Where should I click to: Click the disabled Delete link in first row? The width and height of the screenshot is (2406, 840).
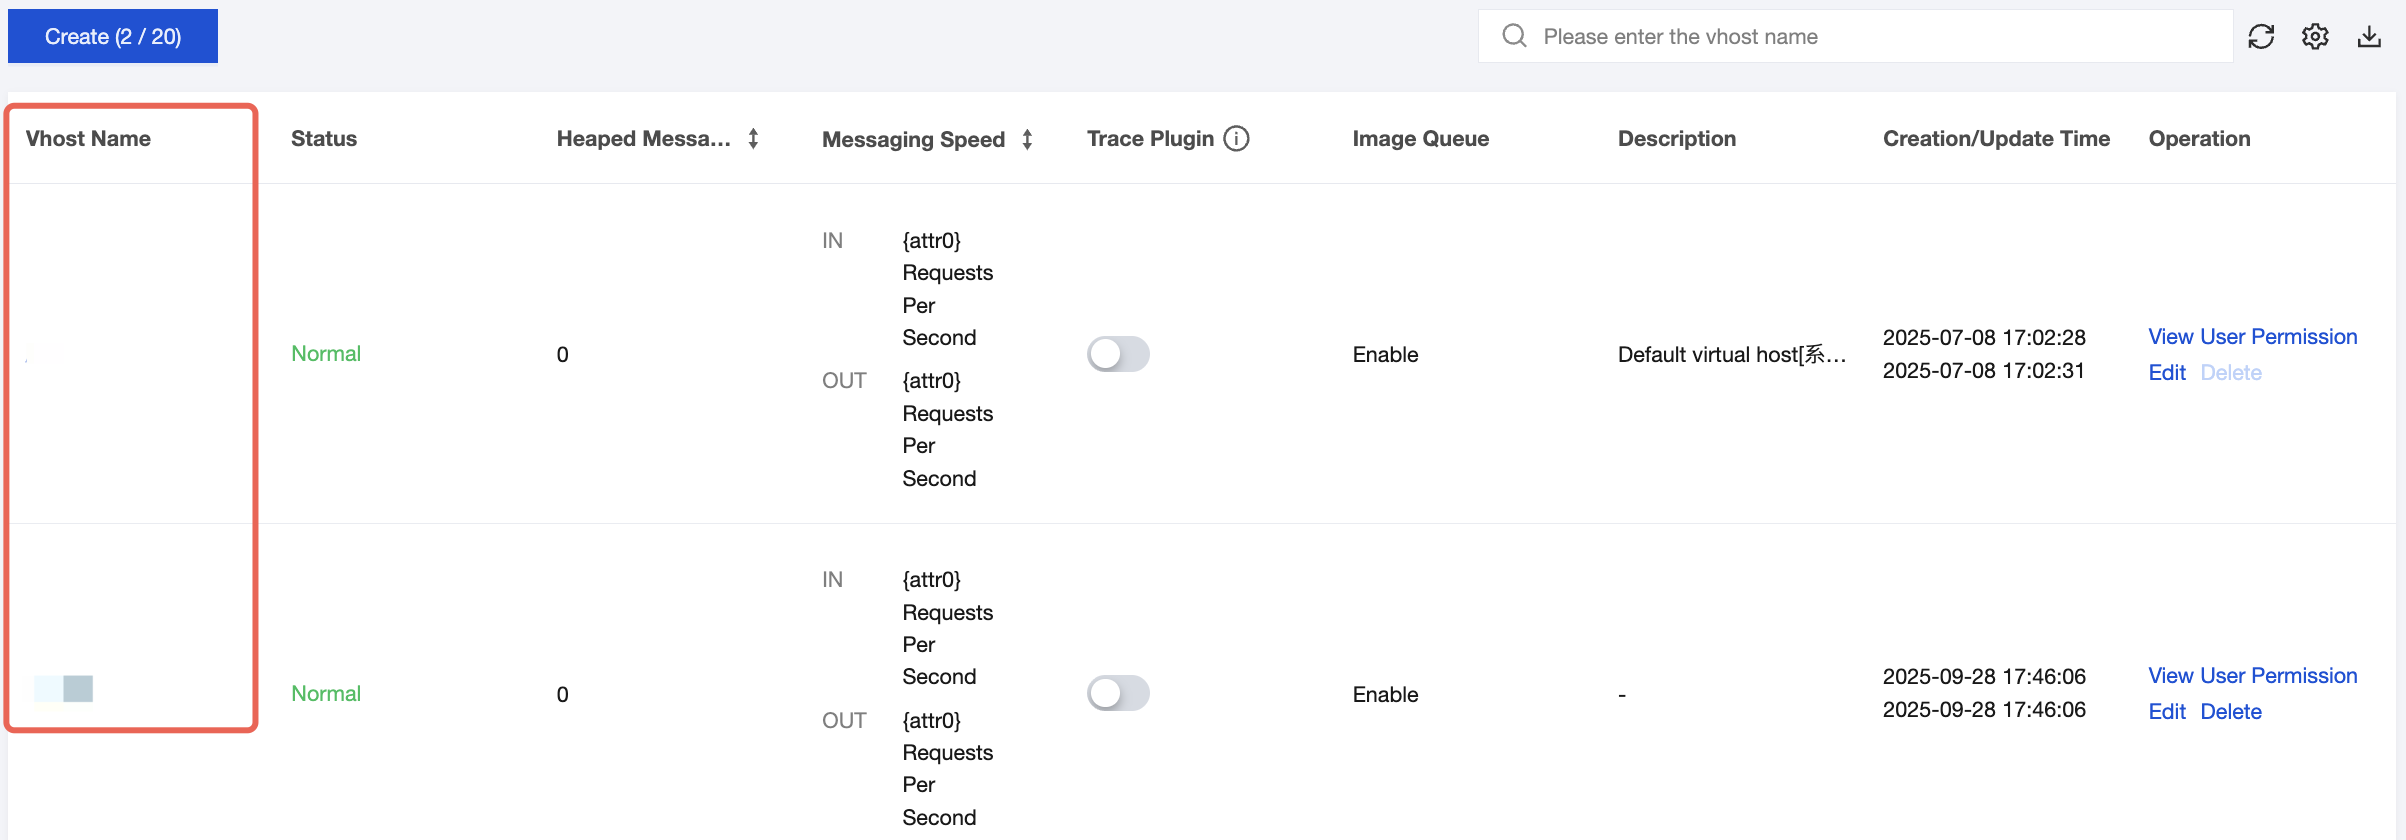coord(2230,373)
